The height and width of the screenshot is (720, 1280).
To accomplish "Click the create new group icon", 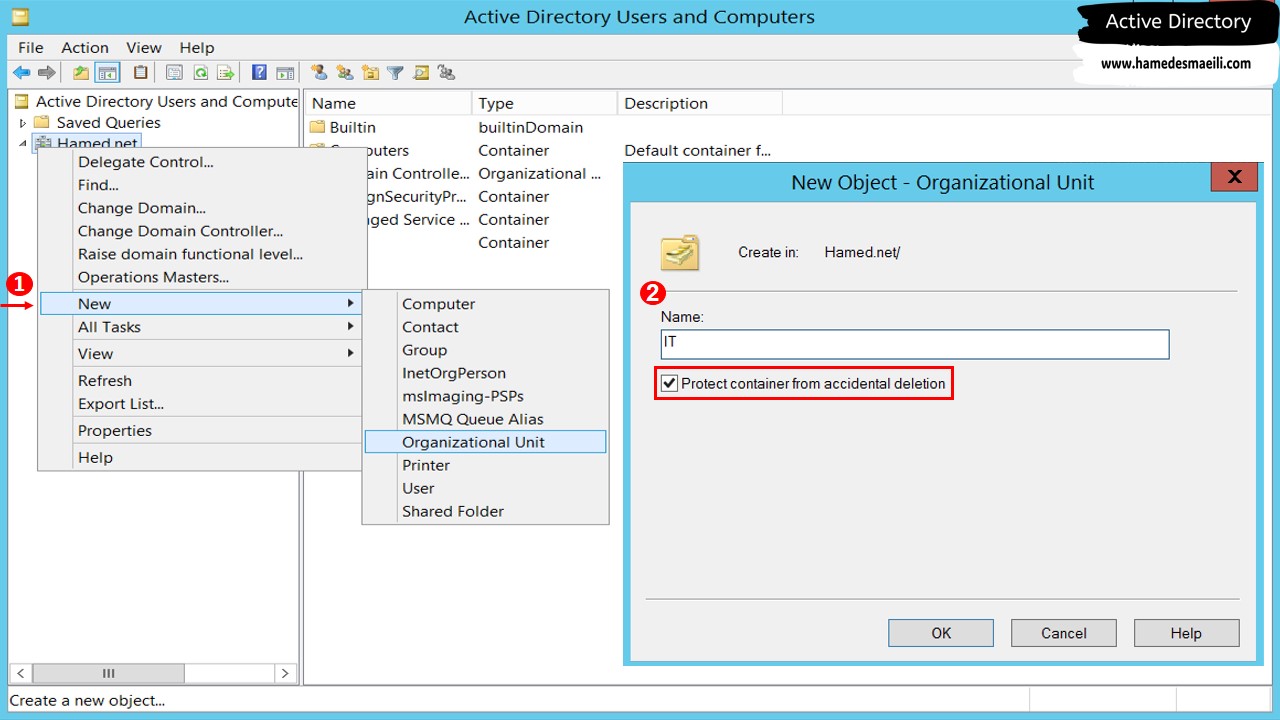I will (x=345, y=73).
